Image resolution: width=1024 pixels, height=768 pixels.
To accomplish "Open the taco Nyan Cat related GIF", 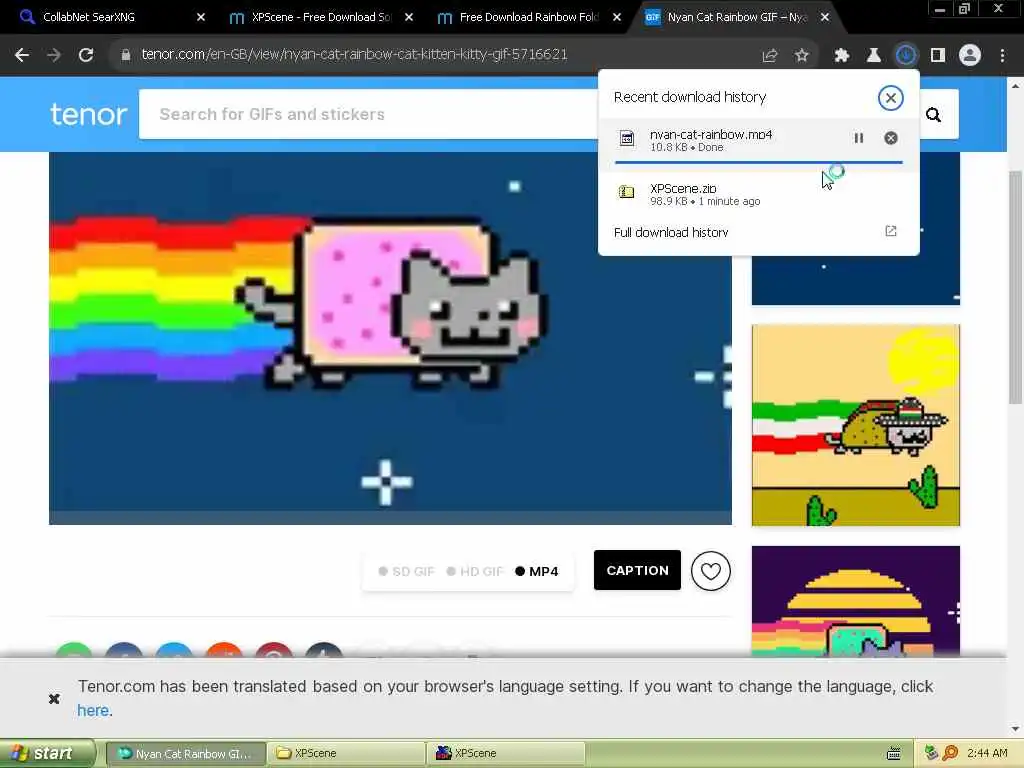I will click(x=856, y=425).
